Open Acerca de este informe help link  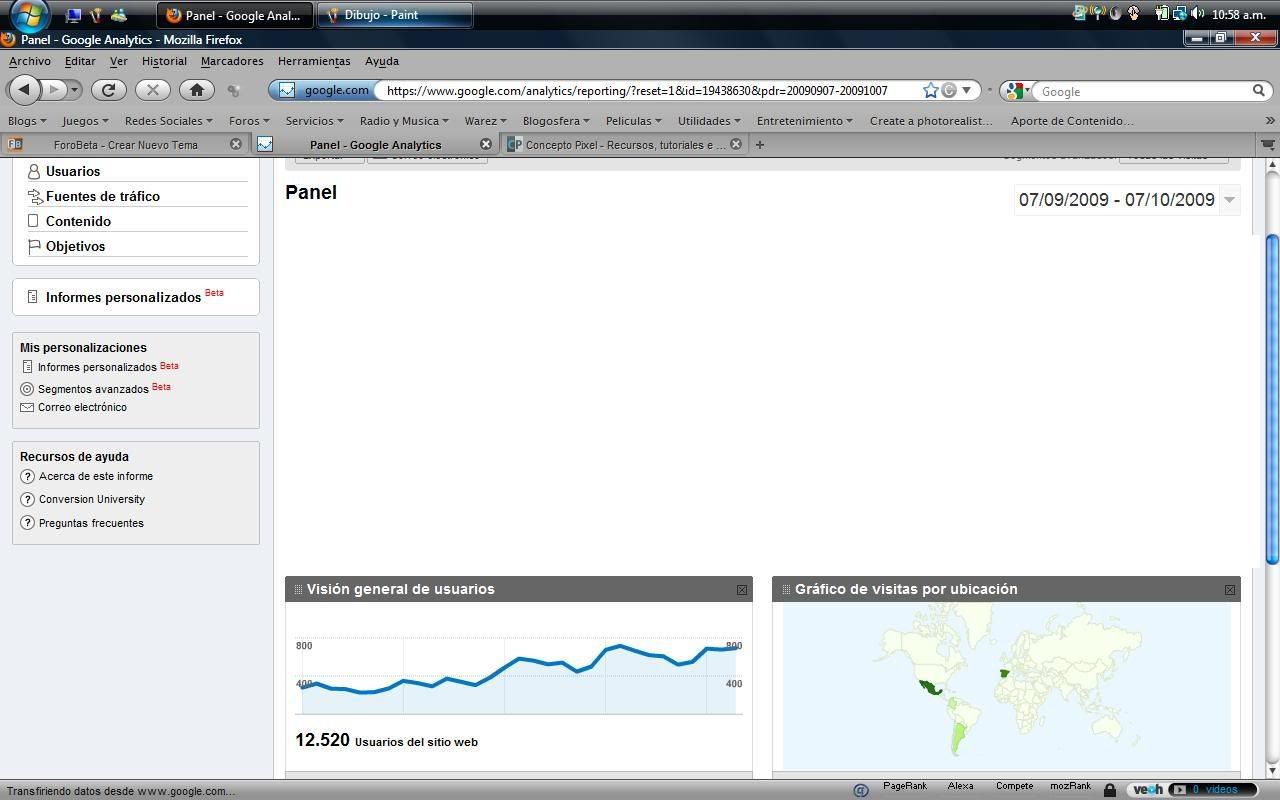[96, 476]
